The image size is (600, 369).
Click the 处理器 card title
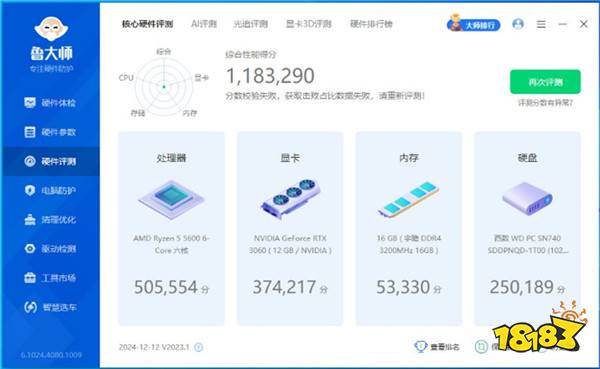[171, 158]
